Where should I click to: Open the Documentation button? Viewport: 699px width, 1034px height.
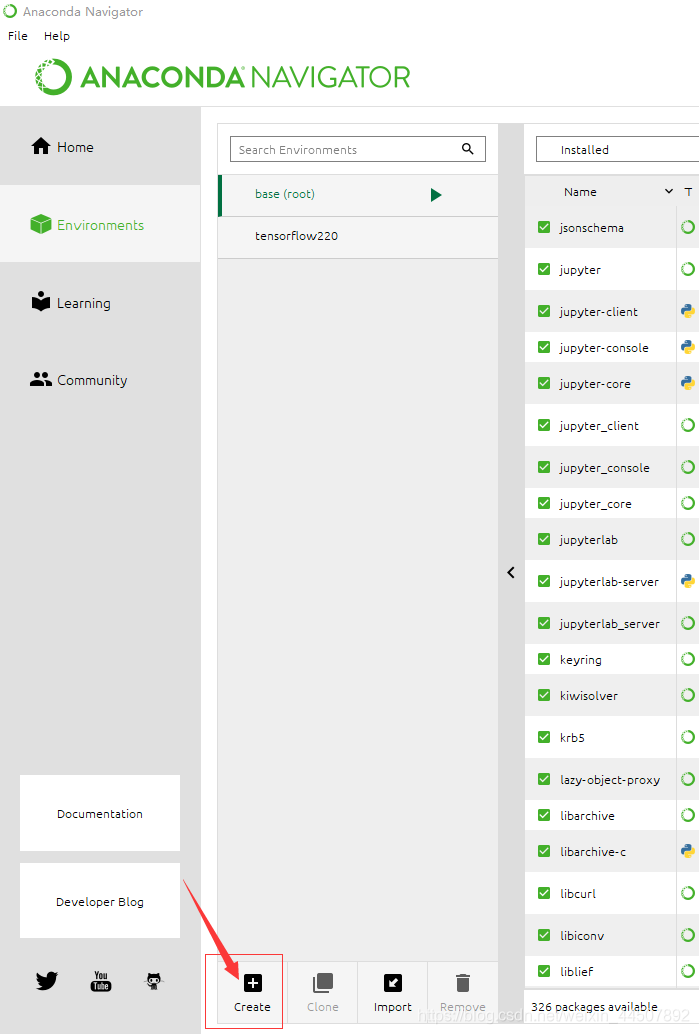click(100, 813)
